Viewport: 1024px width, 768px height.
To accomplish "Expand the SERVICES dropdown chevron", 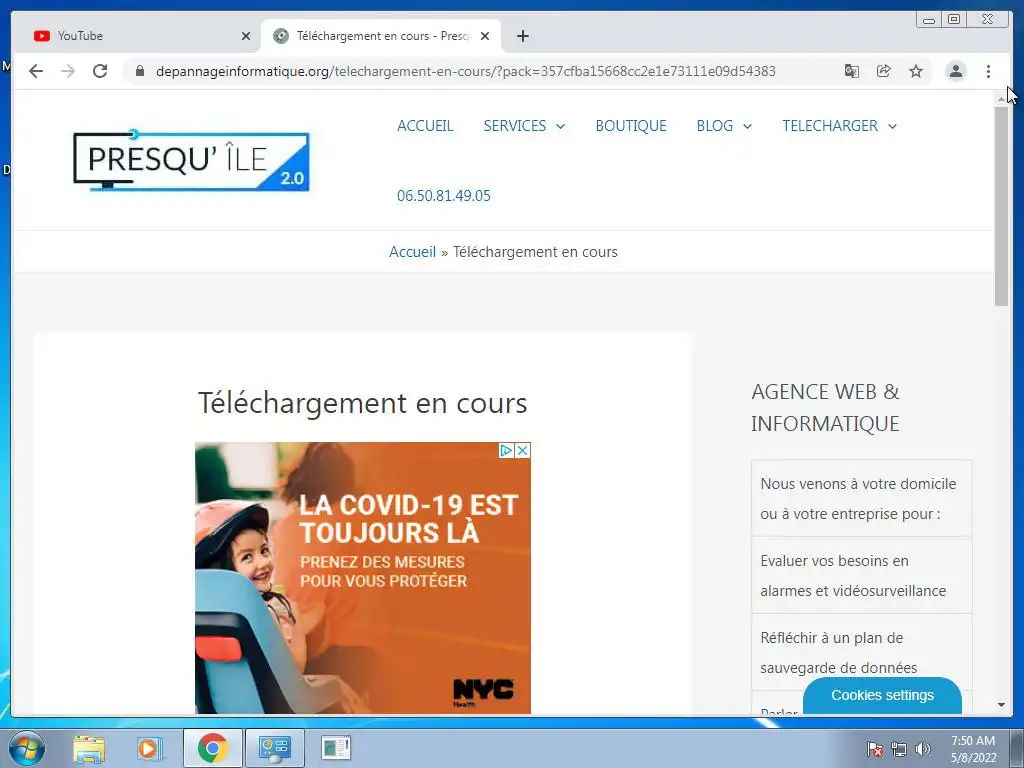I will (560, 126).
